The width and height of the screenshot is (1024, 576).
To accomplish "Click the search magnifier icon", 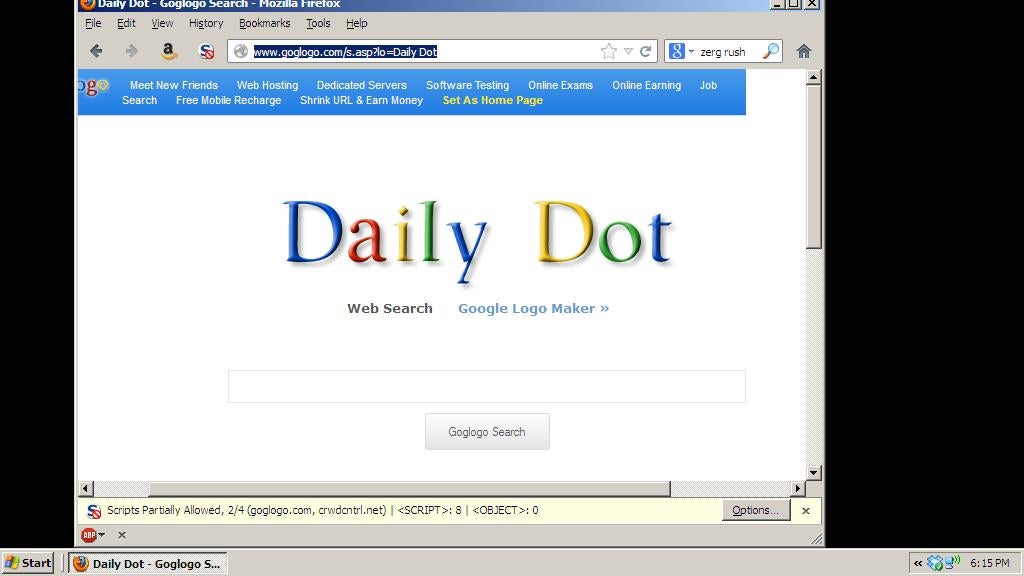I will tap(771, 51).
